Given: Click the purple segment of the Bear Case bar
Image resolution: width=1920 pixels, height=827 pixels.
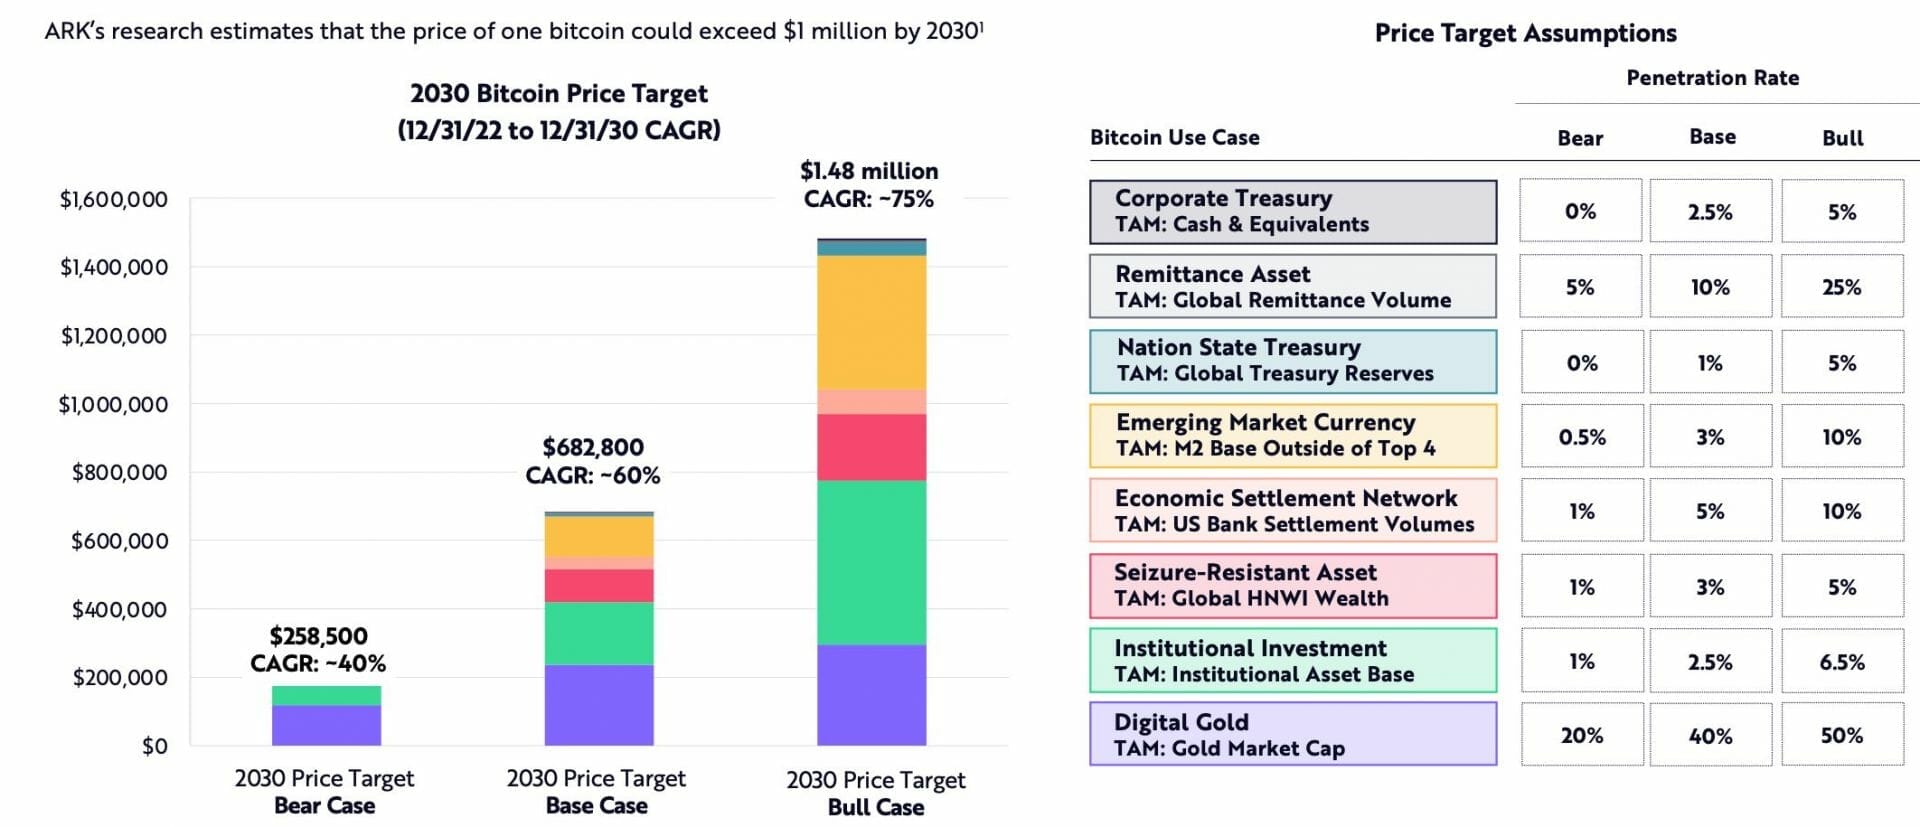Looking at the screenshot, I should click(326, 725).
